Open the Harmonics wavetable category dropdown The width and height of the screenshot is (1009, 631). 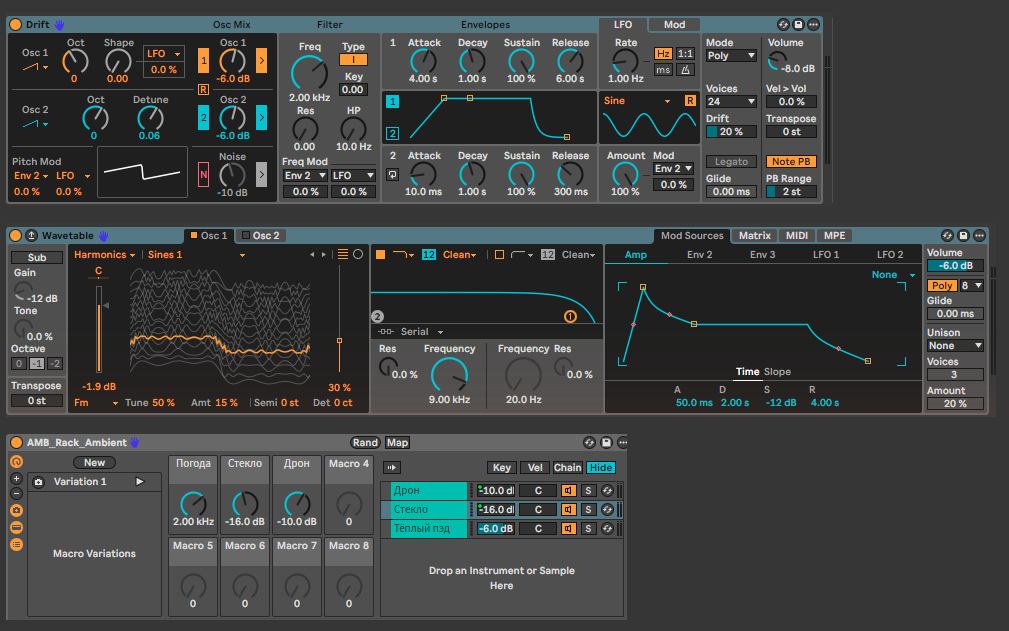(104, 255)
